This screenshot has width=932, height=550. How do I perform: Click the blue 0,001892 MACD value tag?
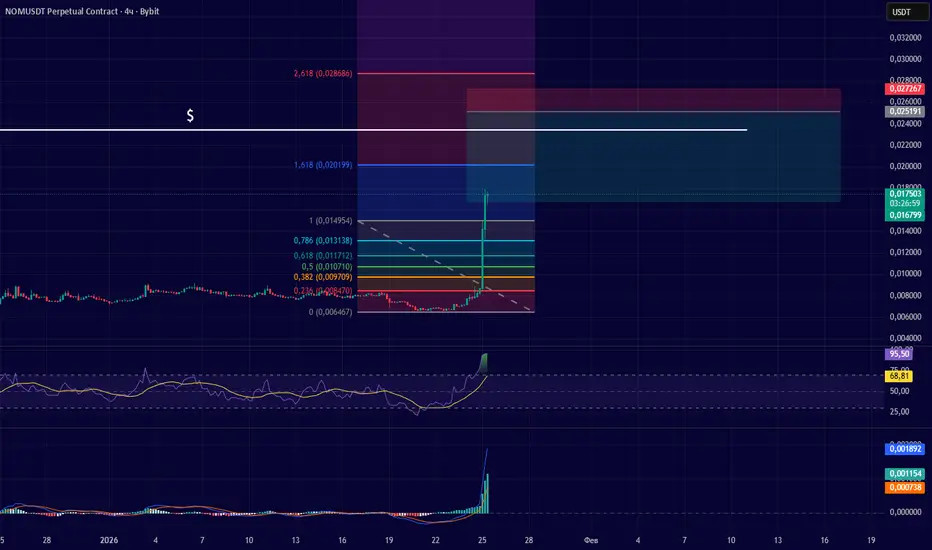pos(905,449)
